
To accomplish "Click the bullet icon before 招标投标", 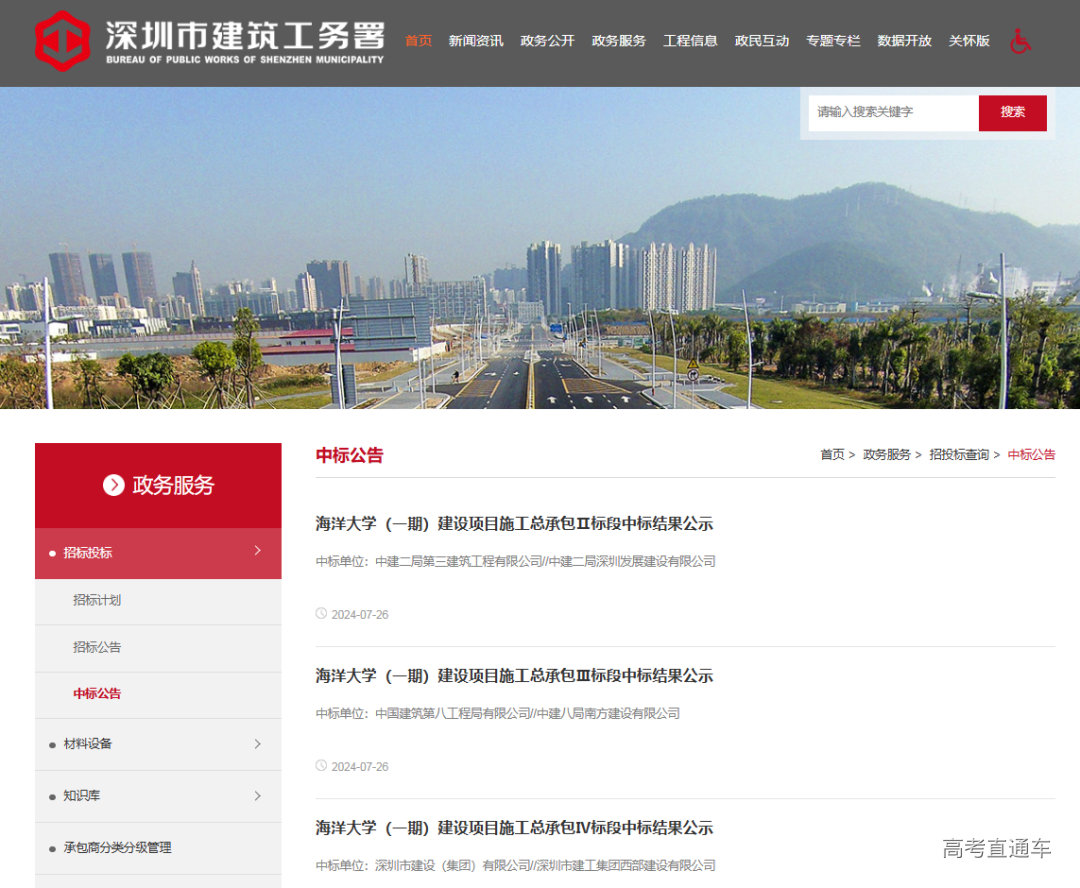I will point(52,552).
